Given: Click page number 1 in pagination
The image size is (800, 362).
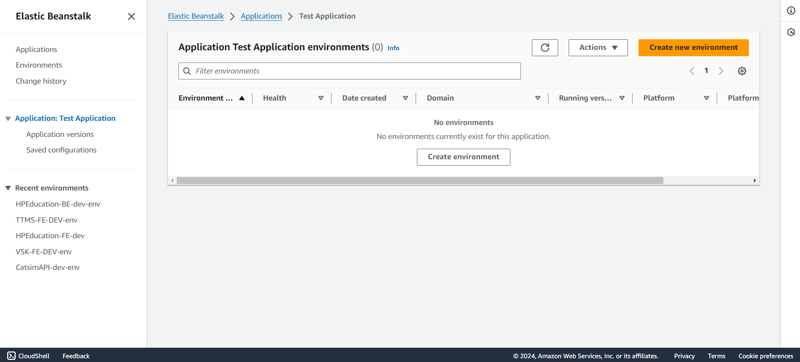Looking at the screenshot, I should tap(706, 71).
